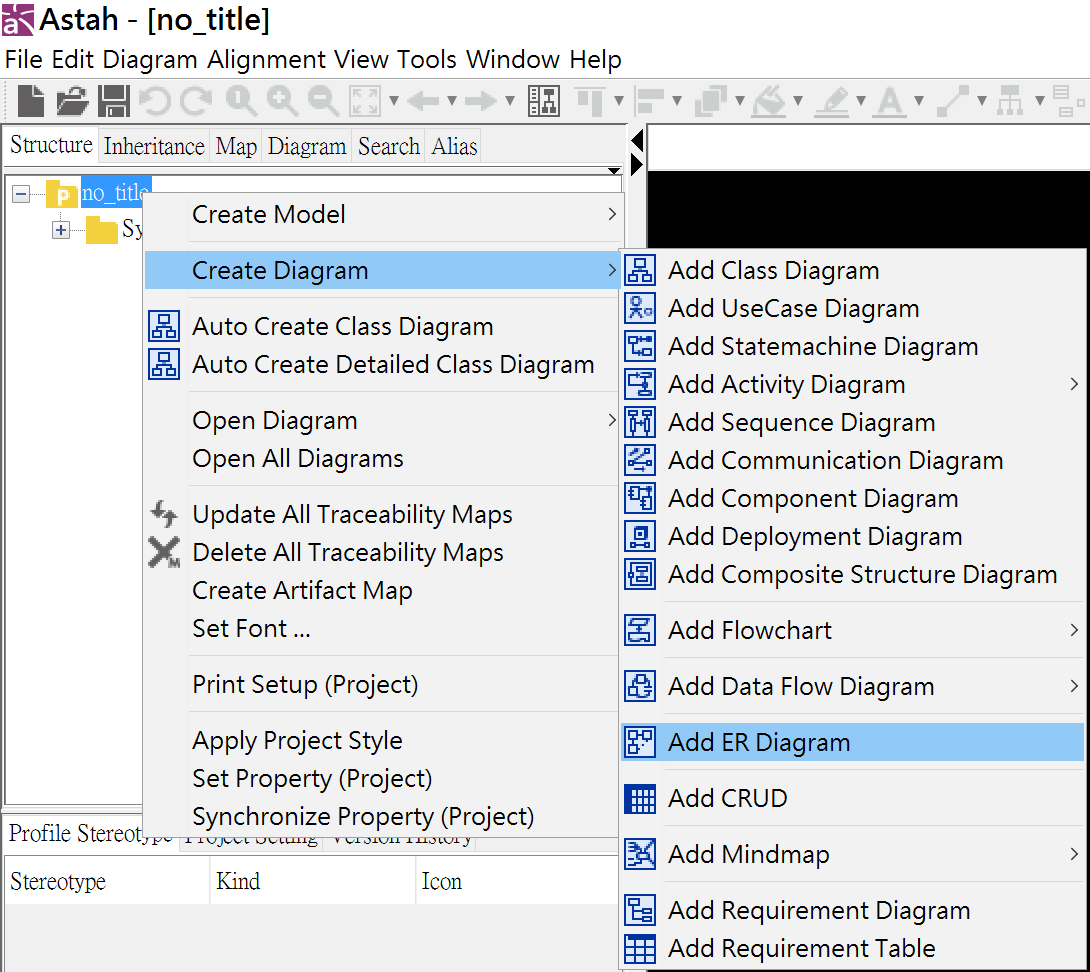The width and height of the screenshot is (1090, 972).
Task: Click the Zoom Out magnifier icon
Action: [x=323, y=101]
